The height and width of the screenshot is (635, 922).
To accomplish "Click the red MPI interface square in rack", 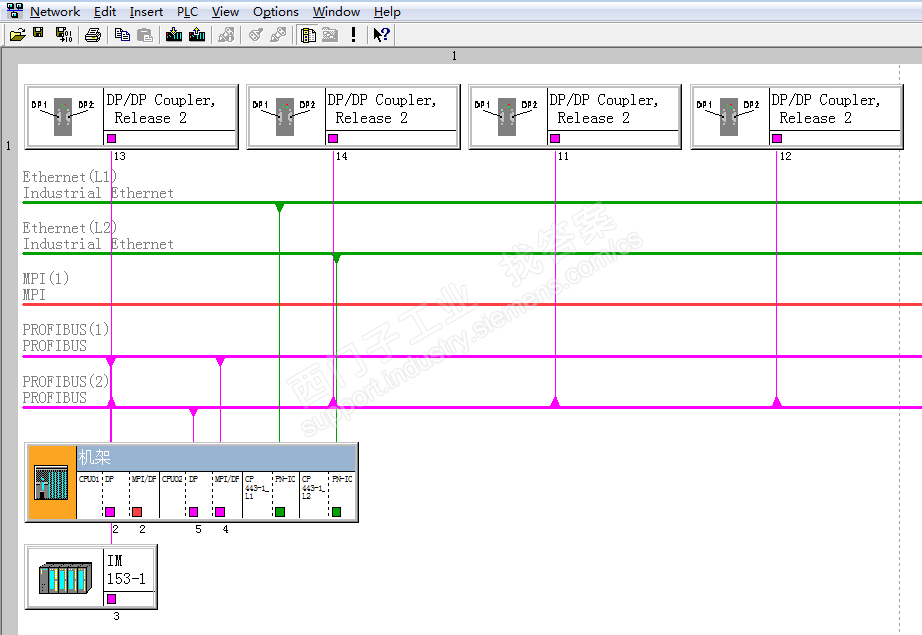I will pyautogui.click(x=137, y=512).
